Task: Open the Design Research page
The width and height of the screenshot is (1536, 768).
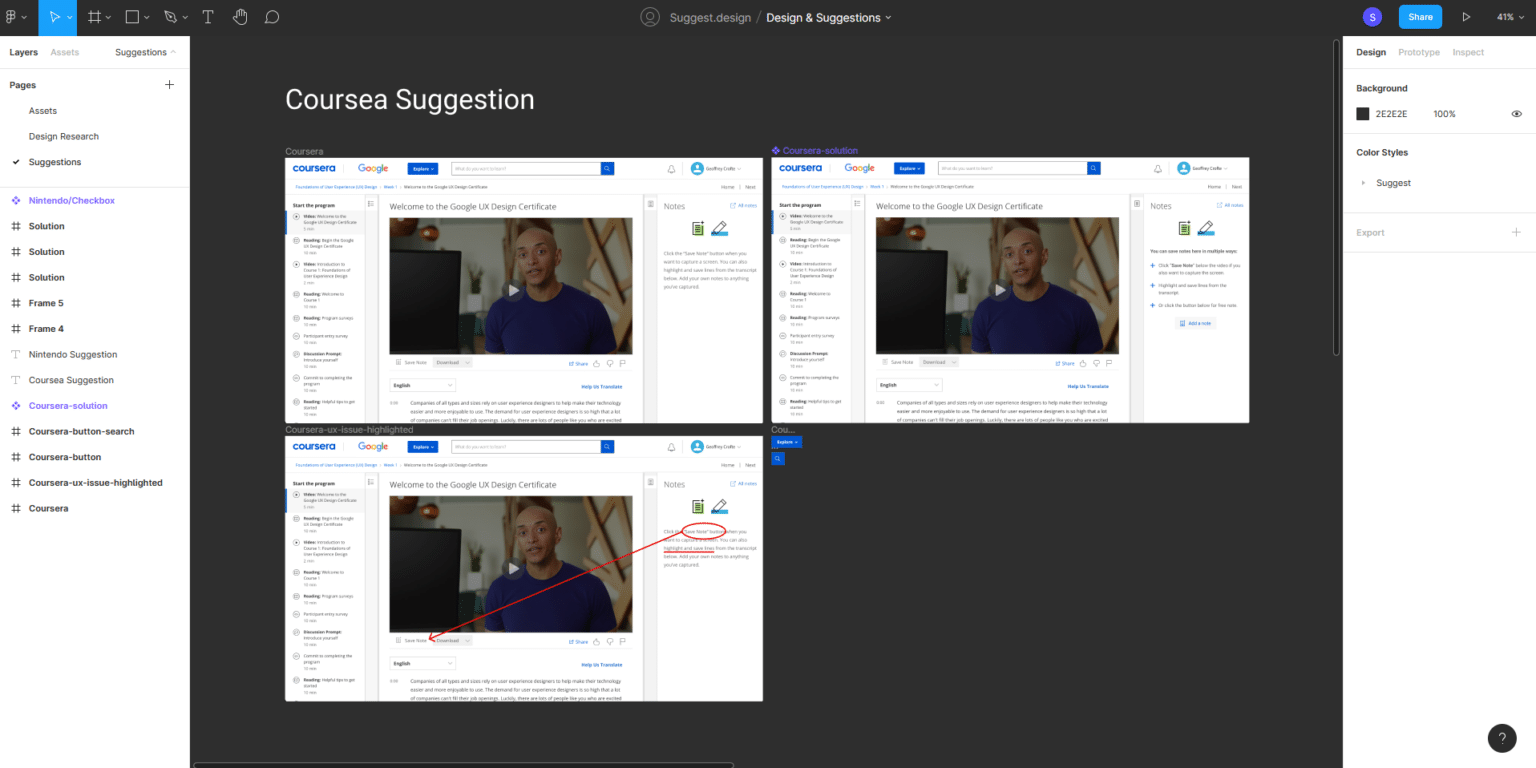Action: point(64,136)
